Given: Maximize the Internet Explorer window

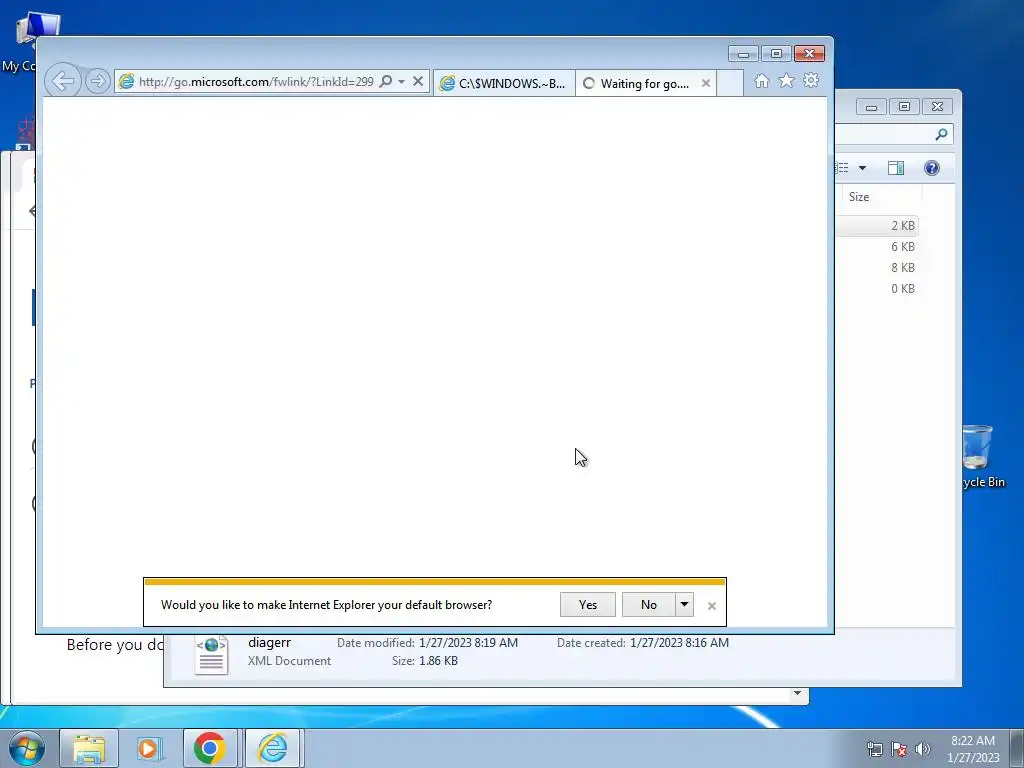Looking at the screenshot, I should (x=776, y=54).
